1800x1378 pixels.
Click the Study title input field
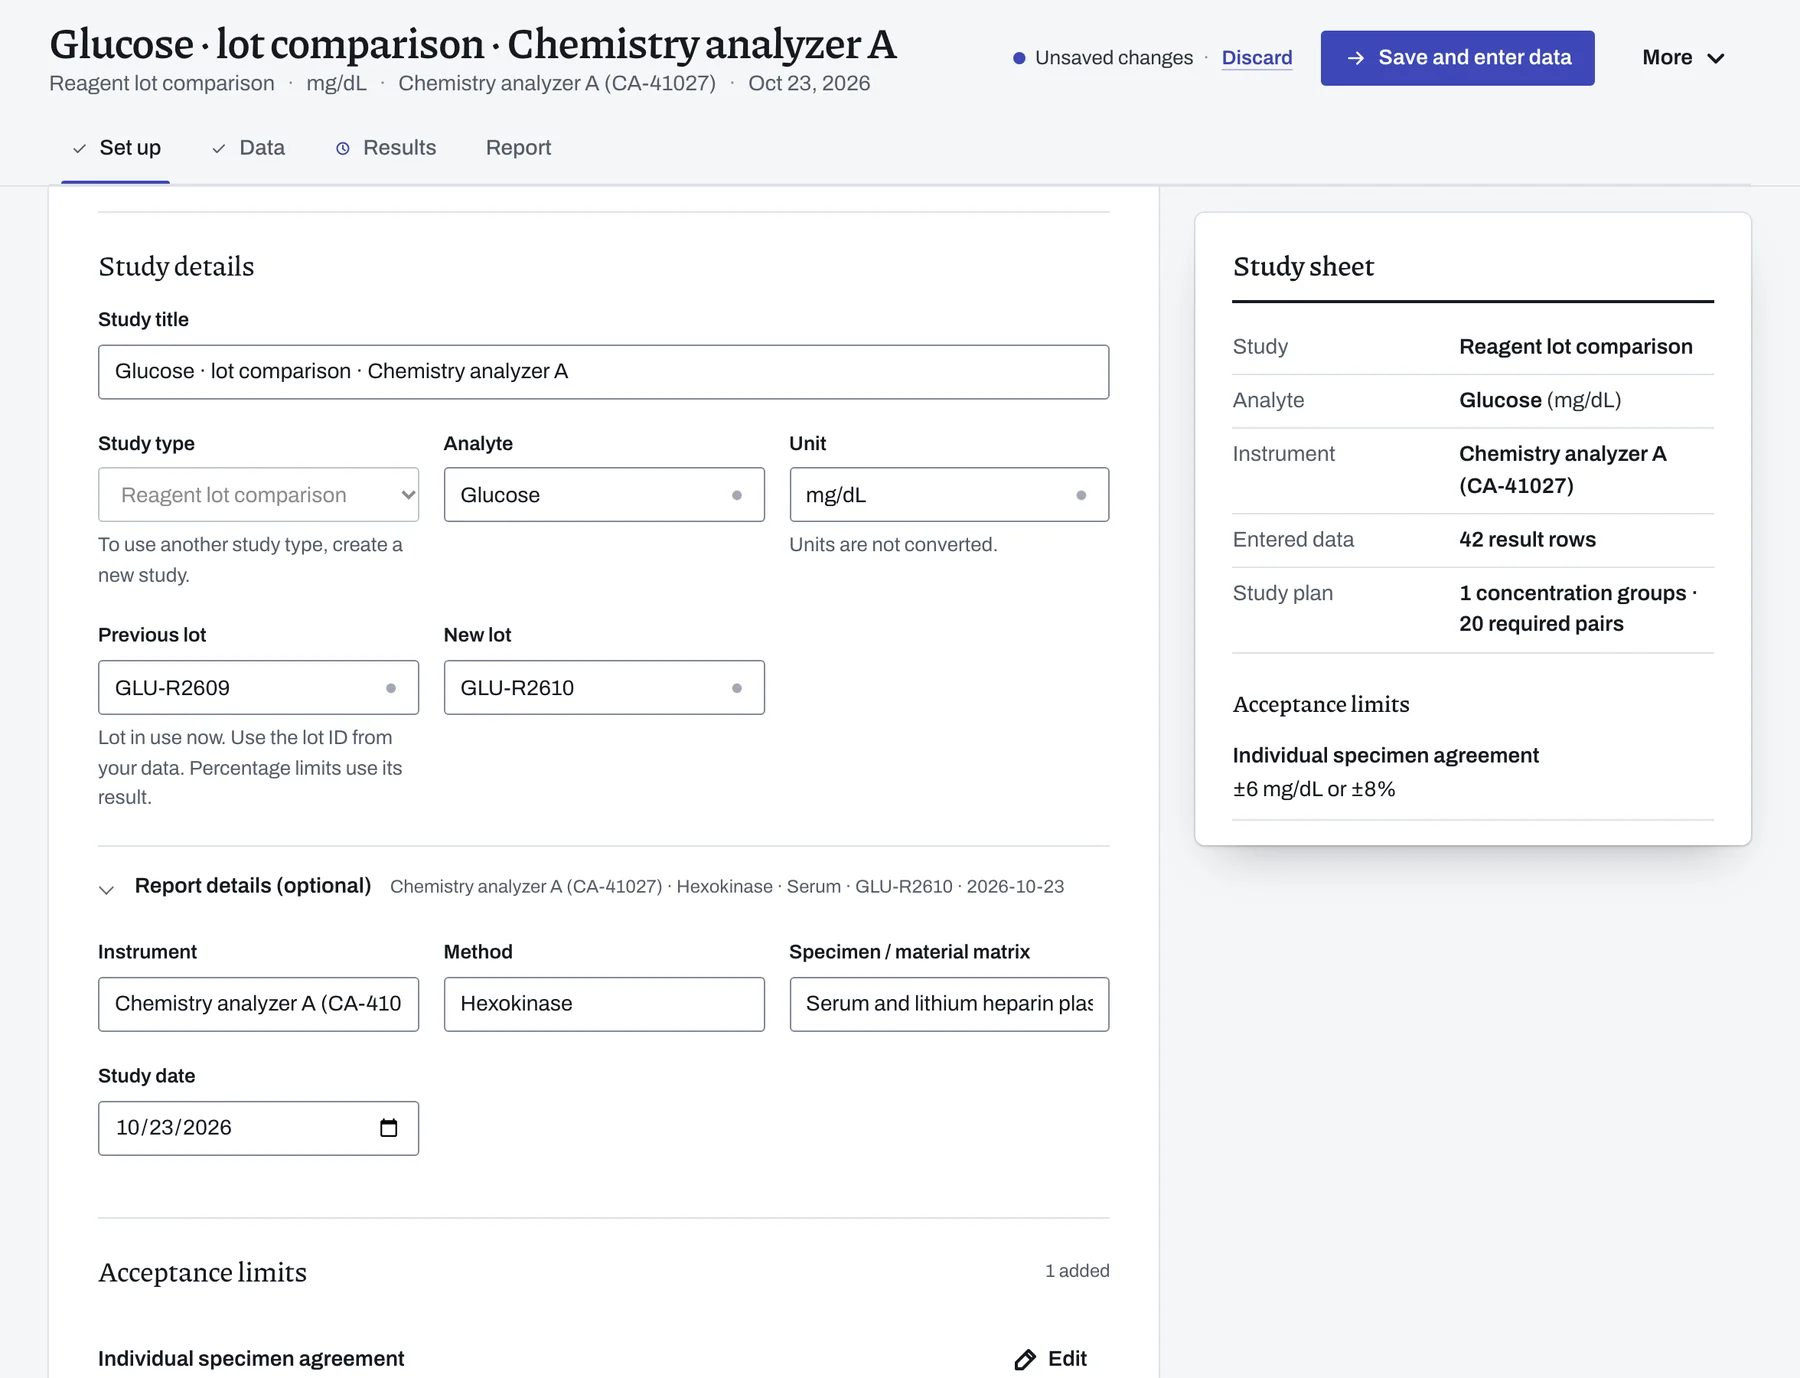603,372
